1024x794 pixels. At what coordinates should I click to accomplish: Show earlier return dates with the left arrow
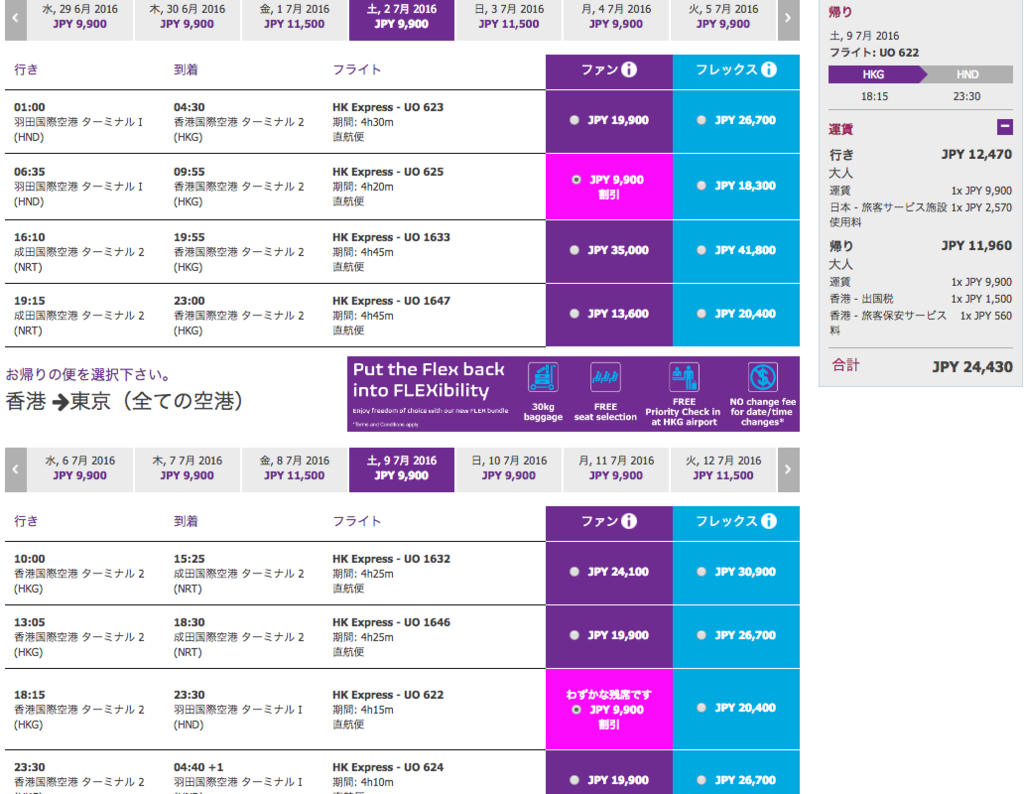(16, 469)
